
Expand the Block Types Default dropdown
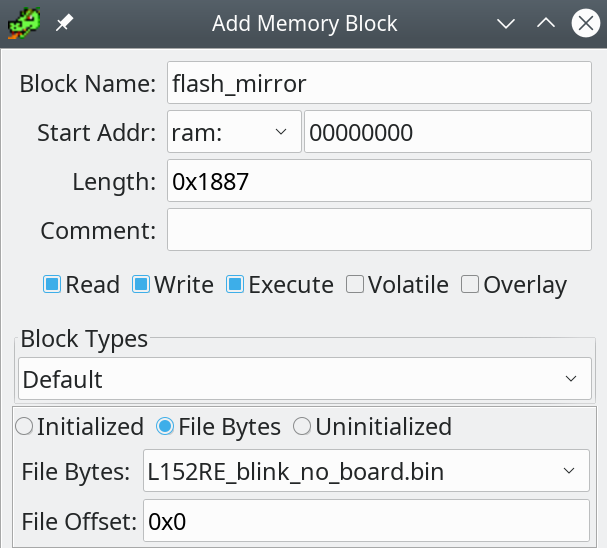point(305,379)
